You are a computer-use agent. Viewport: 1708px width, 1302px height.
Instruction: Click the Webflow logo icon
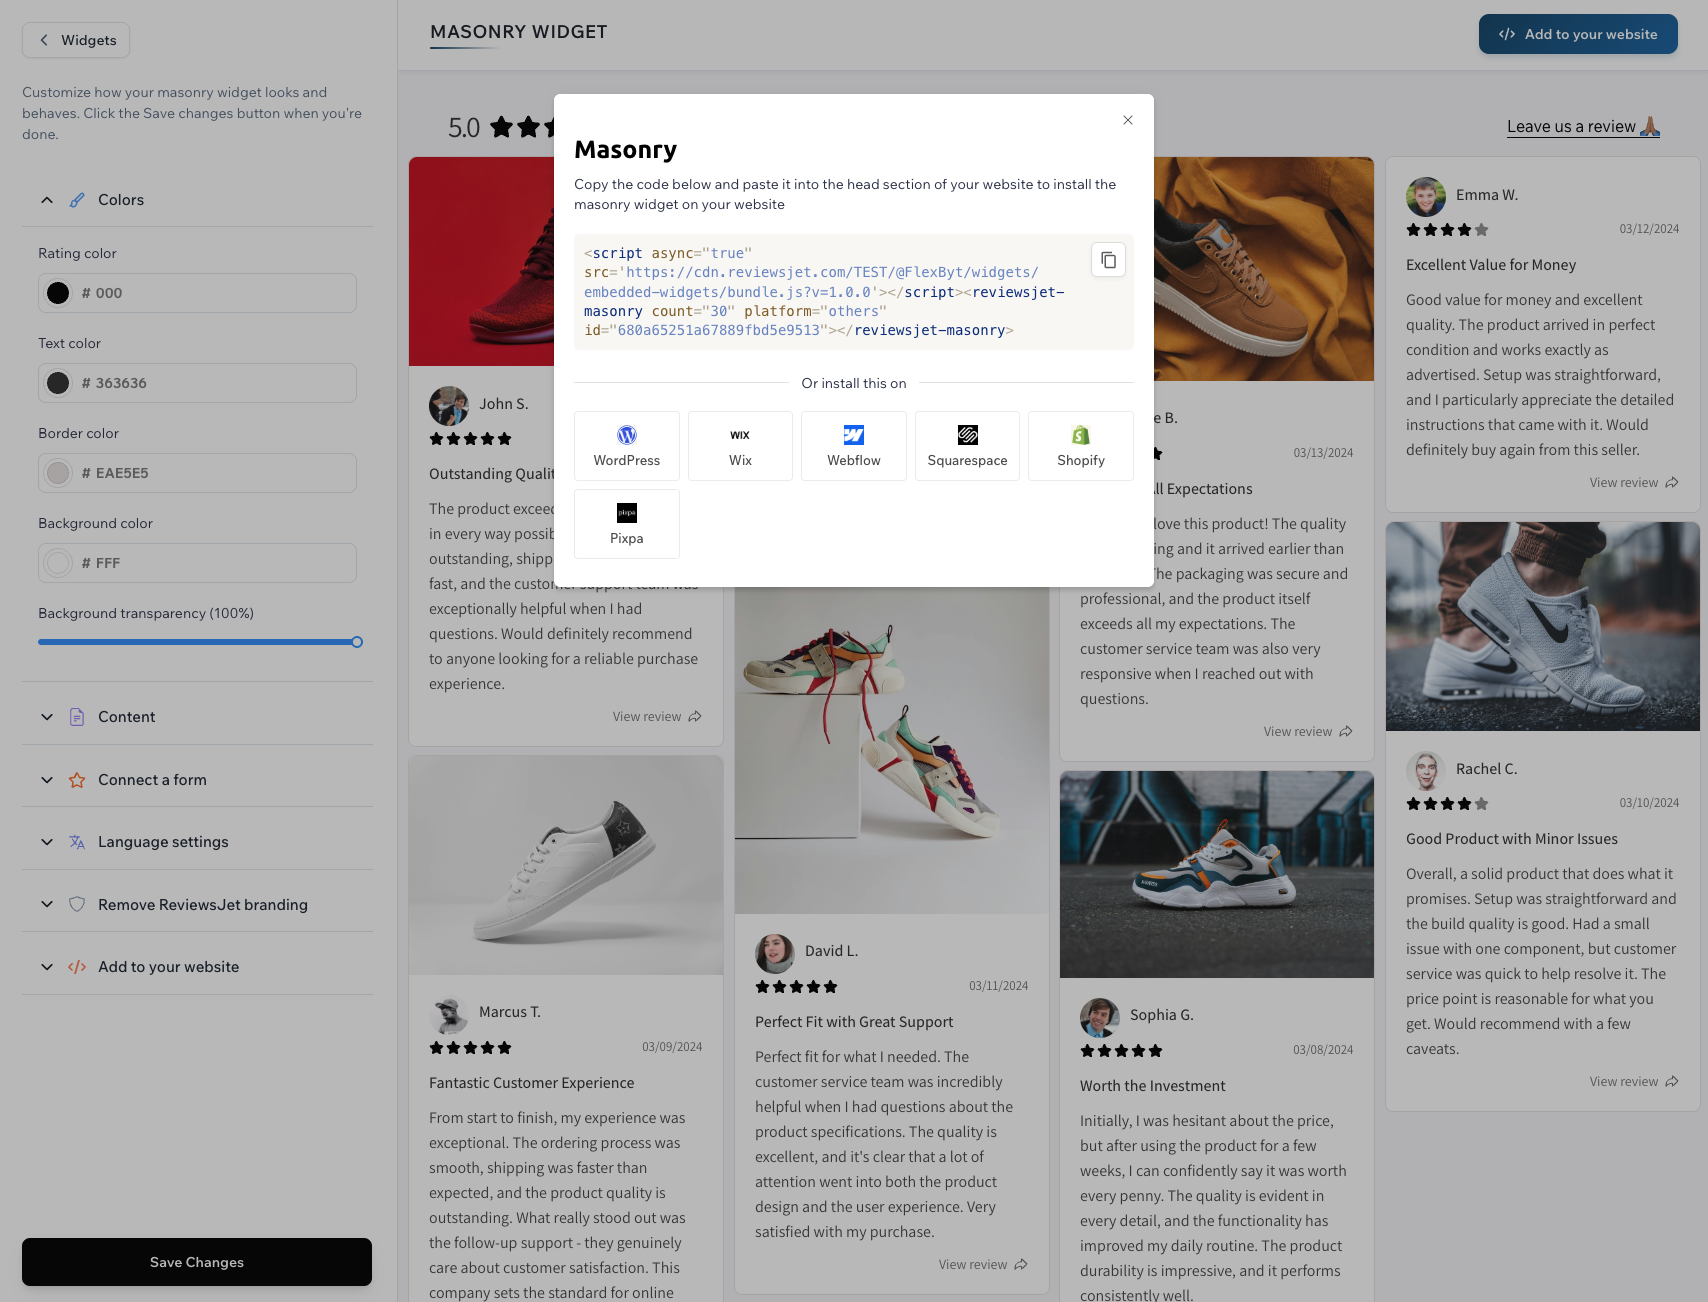[854, 435]
